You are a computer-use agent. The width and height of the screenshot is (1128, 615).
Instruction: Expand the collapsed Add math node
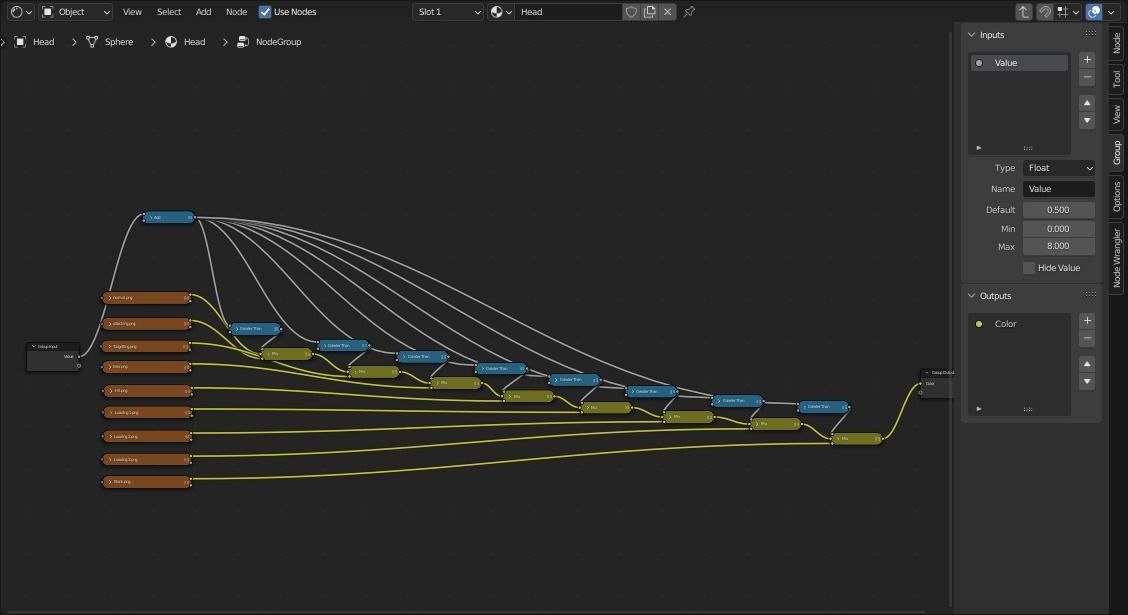point(150,217)
